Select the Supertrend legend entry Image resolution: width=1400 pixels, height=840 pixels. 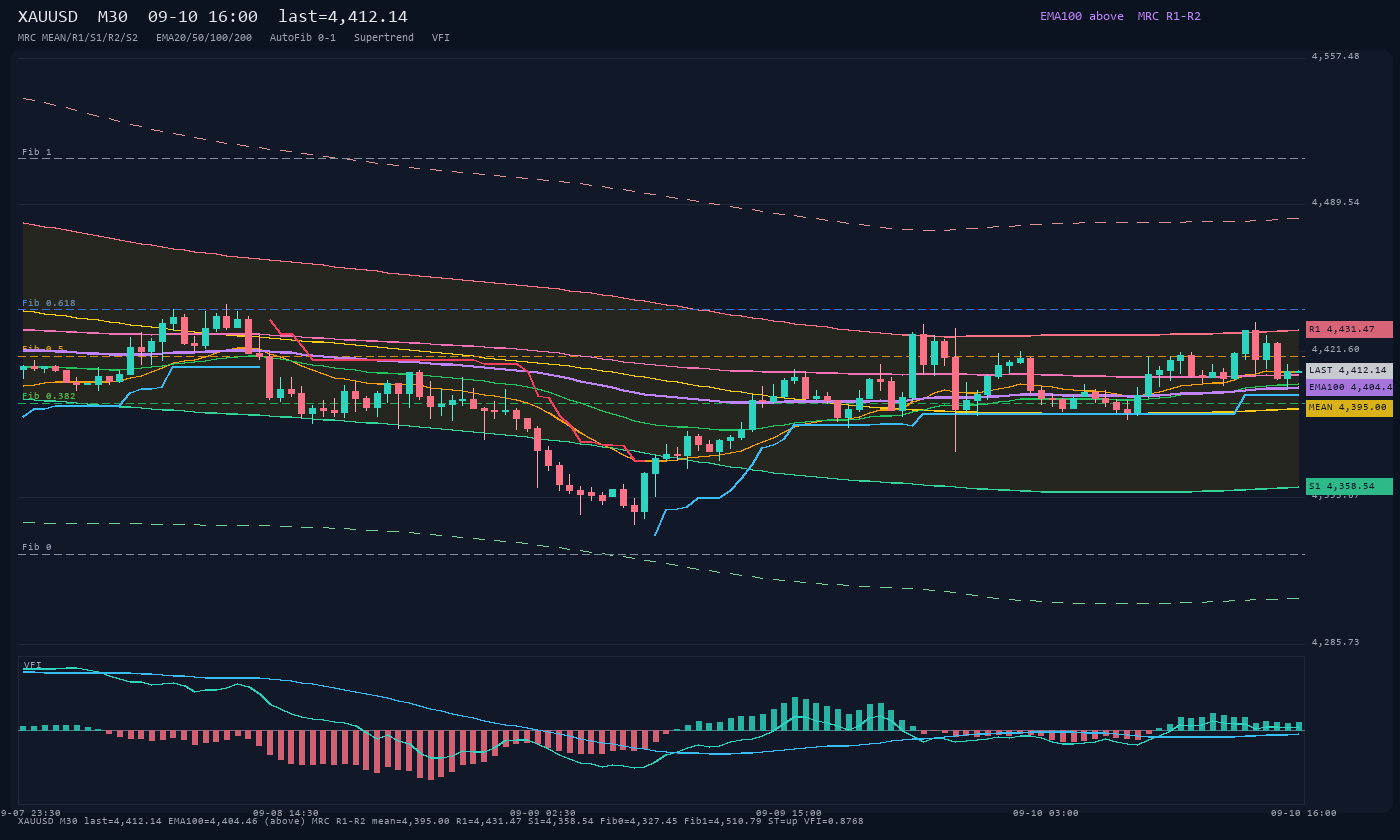384,38
